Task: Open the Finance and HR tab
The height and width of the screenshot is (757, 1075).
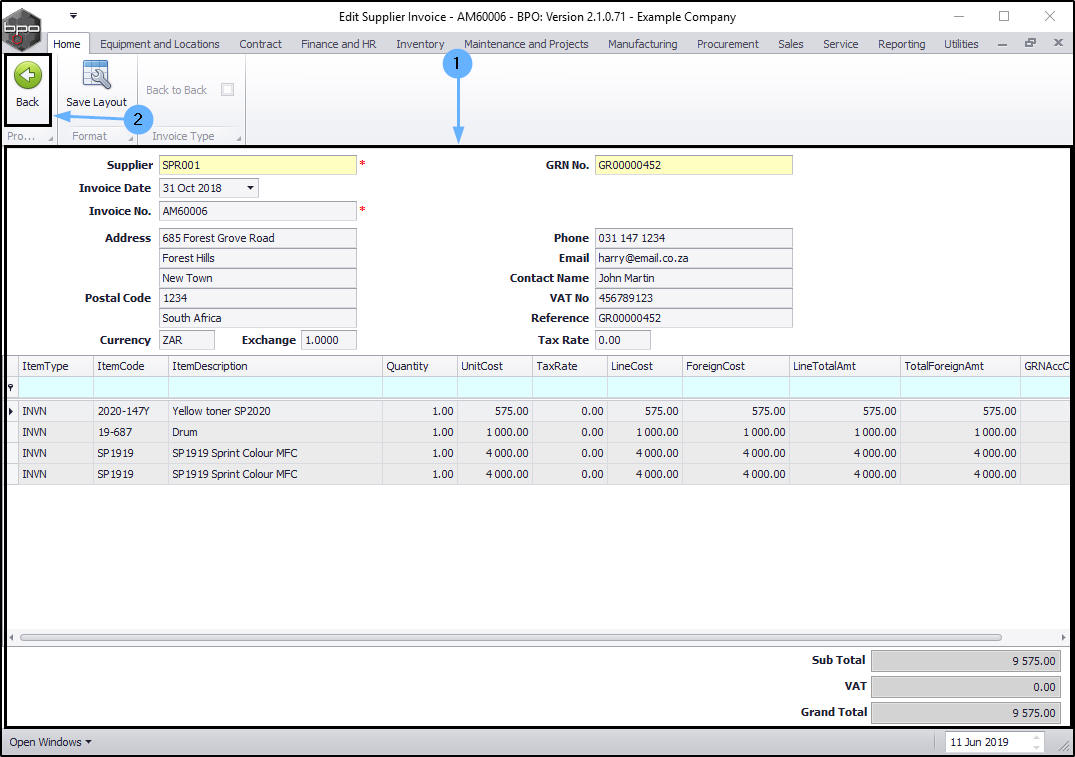Action: 338,44
